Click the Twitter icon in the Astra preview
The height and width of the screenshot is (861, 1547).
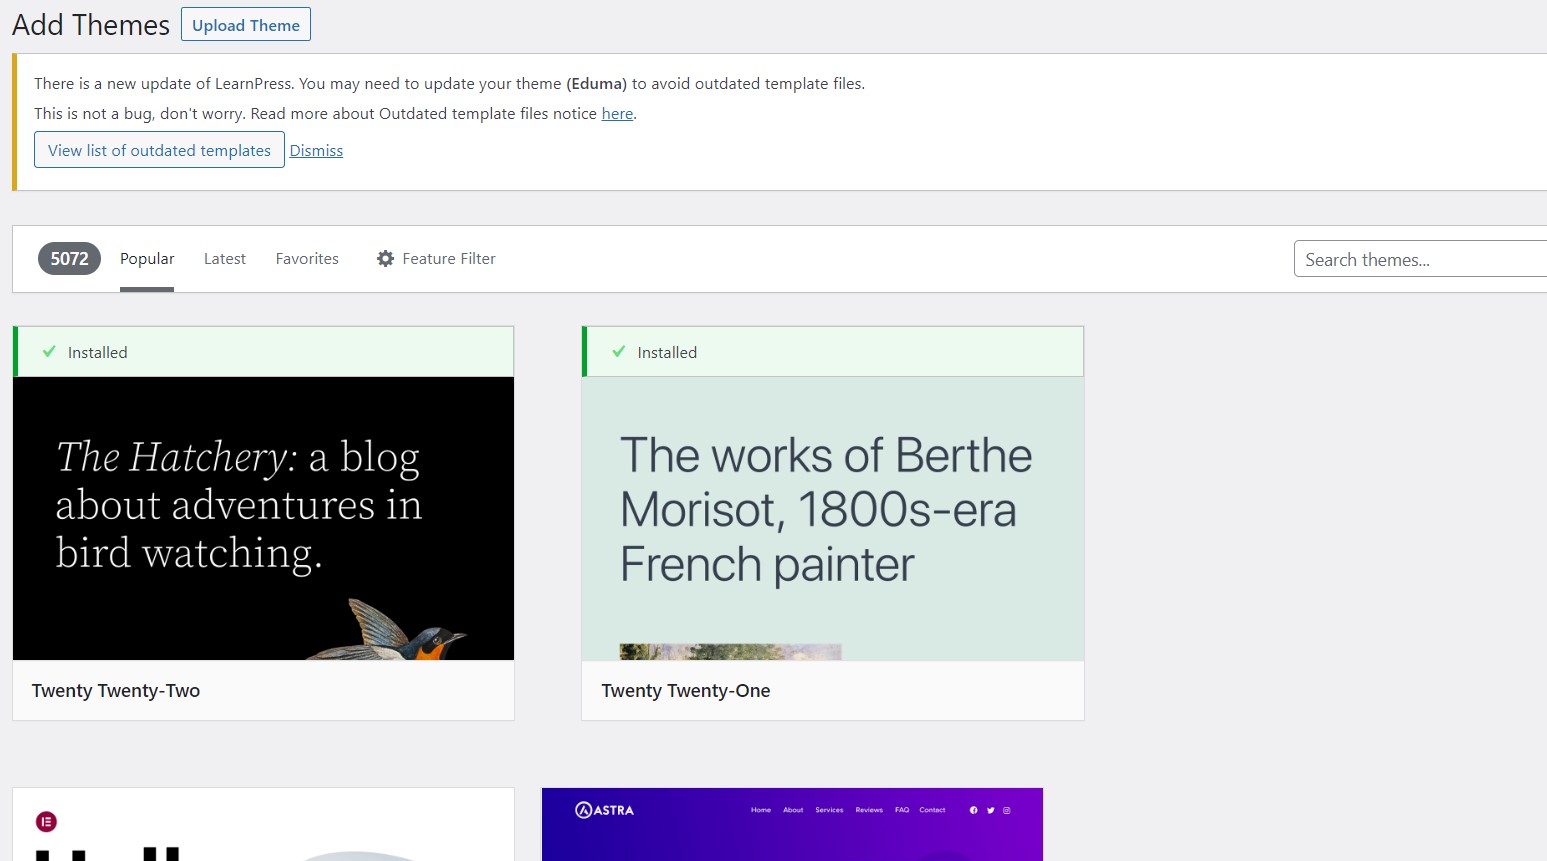coord(990,810)
